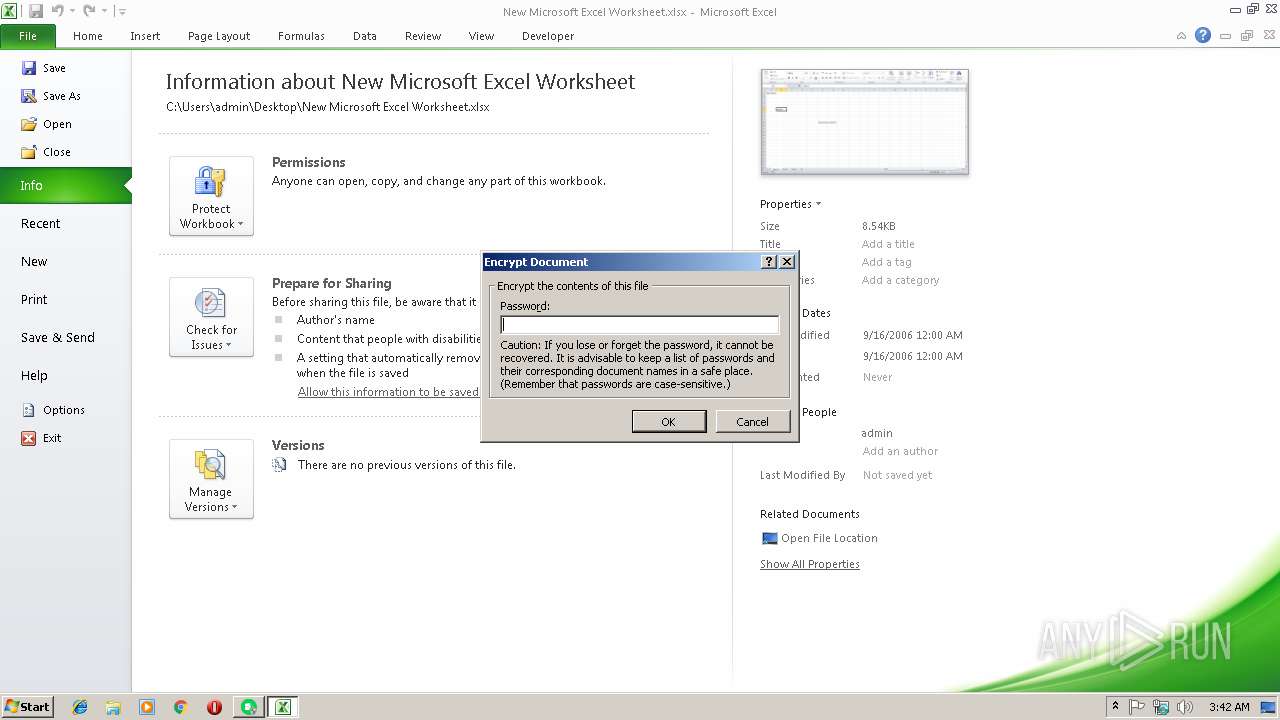Viewport: 1280px width, 720px height.
Task: Close the Encrypt Document dialog
Action: [787, 262]
